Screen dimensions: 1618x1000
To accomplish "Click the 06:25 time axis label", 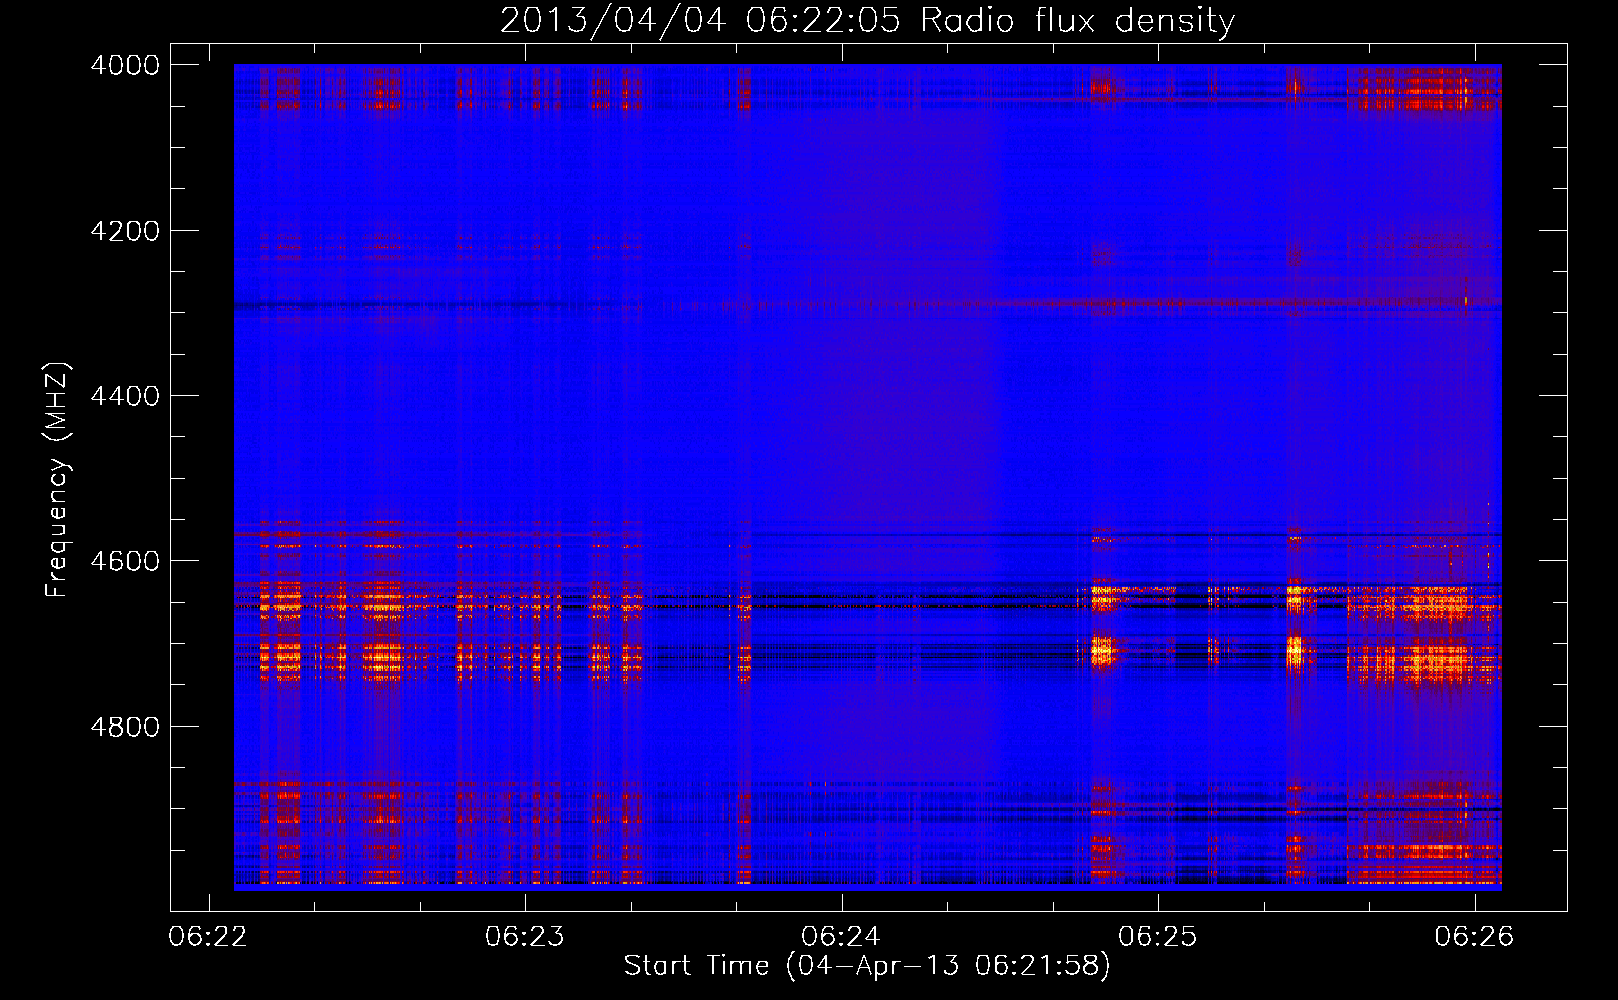I will [x=1158, y=936].
